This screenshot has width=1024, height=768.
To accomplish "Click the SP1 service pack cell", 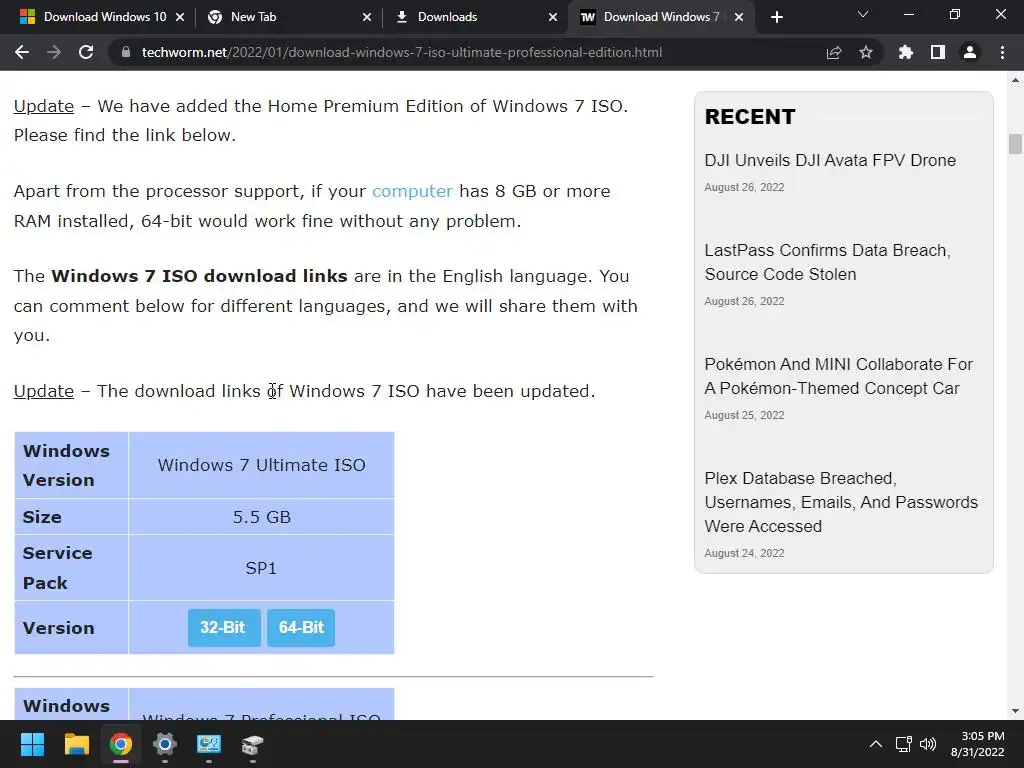I will pyautogui.click(x=261, y=568).
